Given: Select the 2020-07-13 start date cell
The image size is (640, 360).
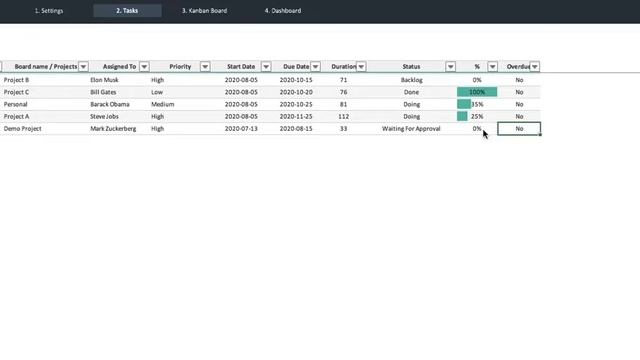Looking at the screenshot, I should (241, 129).
